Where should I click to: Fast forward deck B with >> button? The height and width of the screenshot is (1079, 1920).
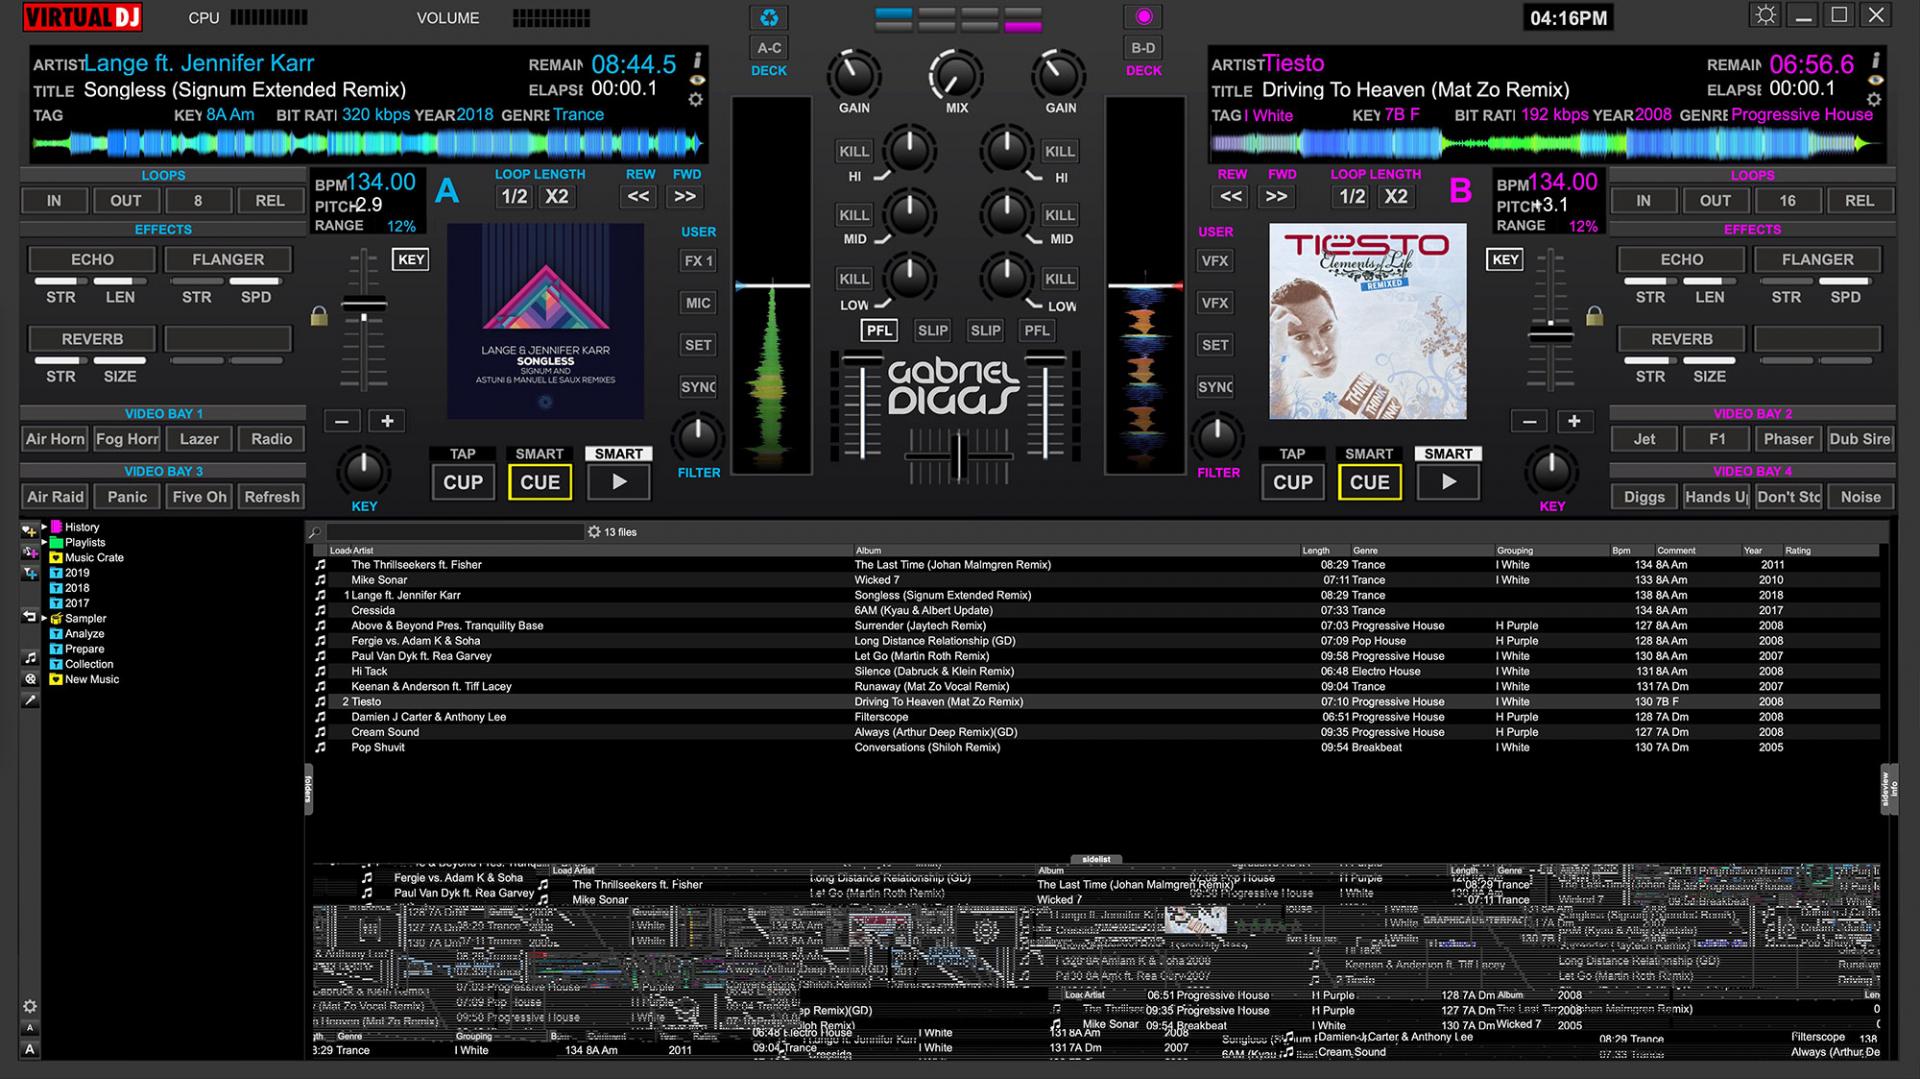(1276, 196)
